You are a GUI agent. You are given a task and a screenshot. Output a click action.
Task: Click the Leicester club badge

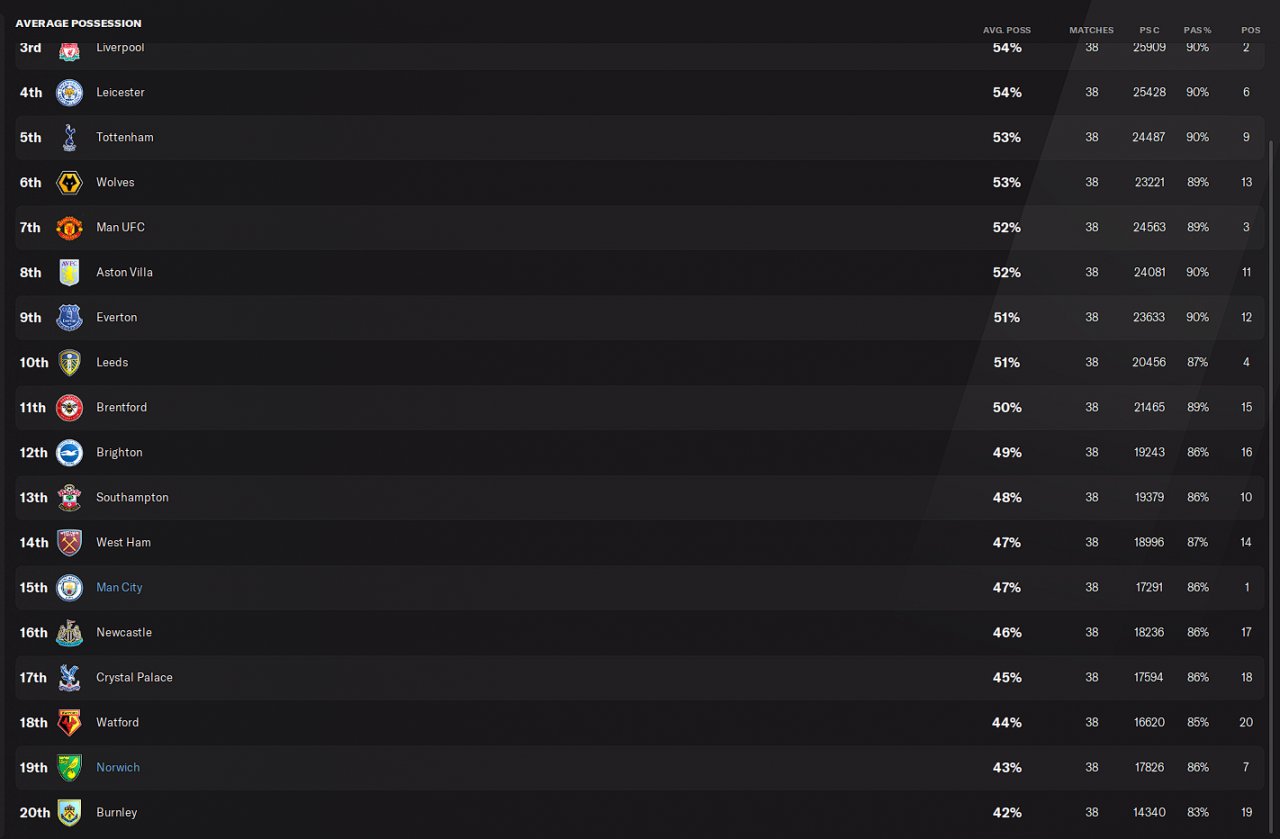[69, 92]
